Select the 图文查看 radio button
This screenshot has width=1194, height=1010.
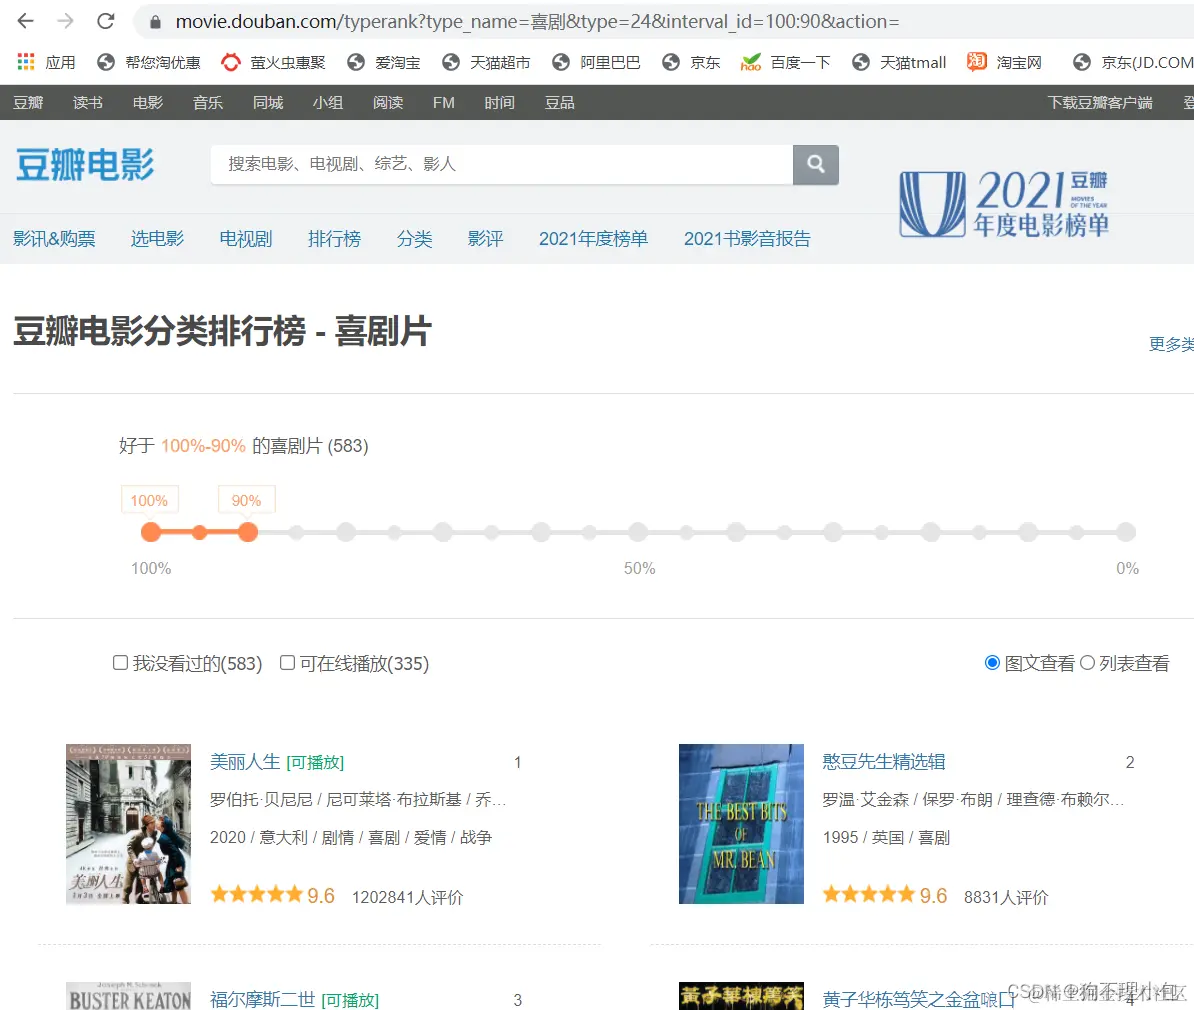coord(991,663)
